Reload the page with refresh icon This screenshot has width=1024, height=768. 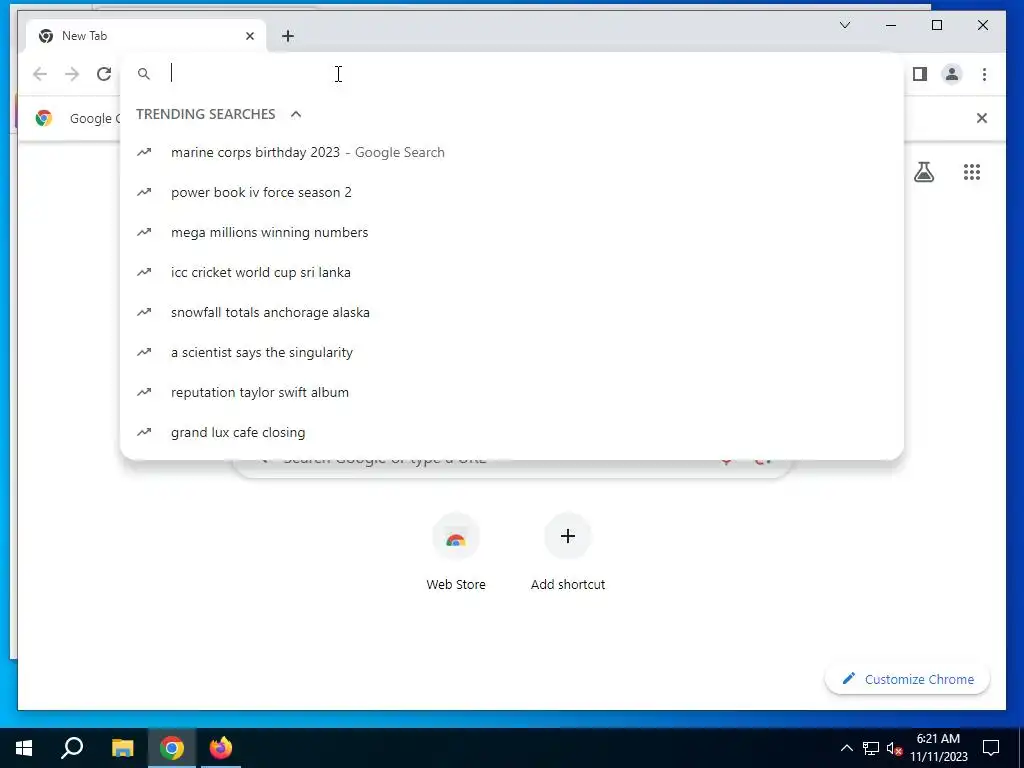pos(104,74)
